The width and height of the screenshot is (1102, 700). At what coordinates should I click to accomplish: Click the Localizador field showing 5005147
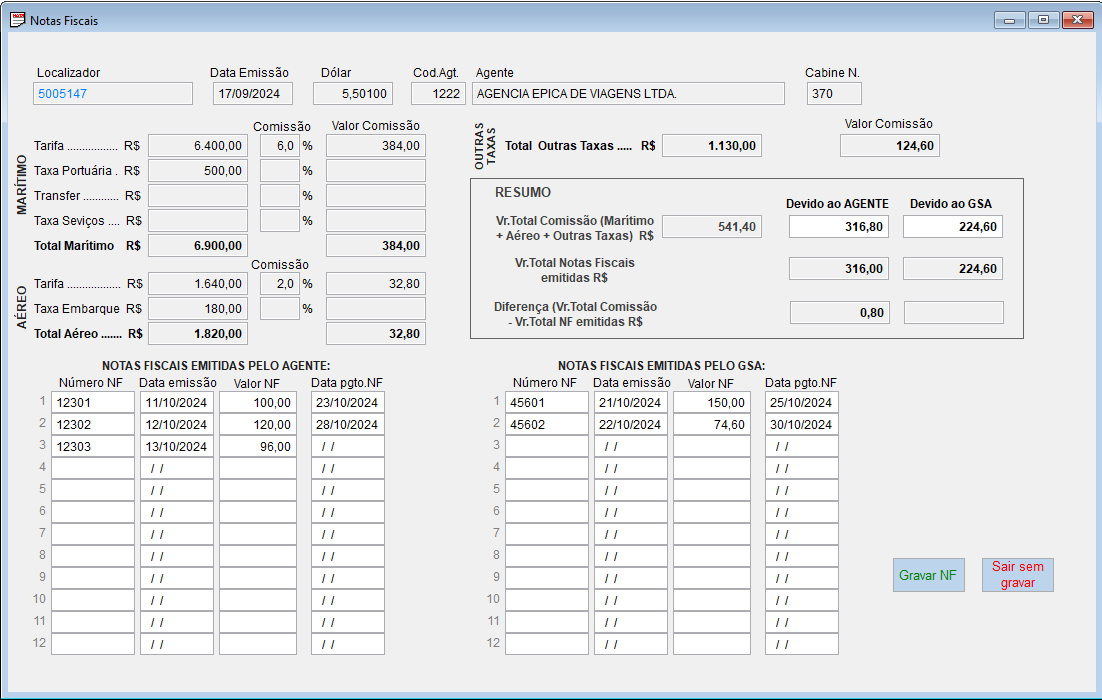pos(112,93)
